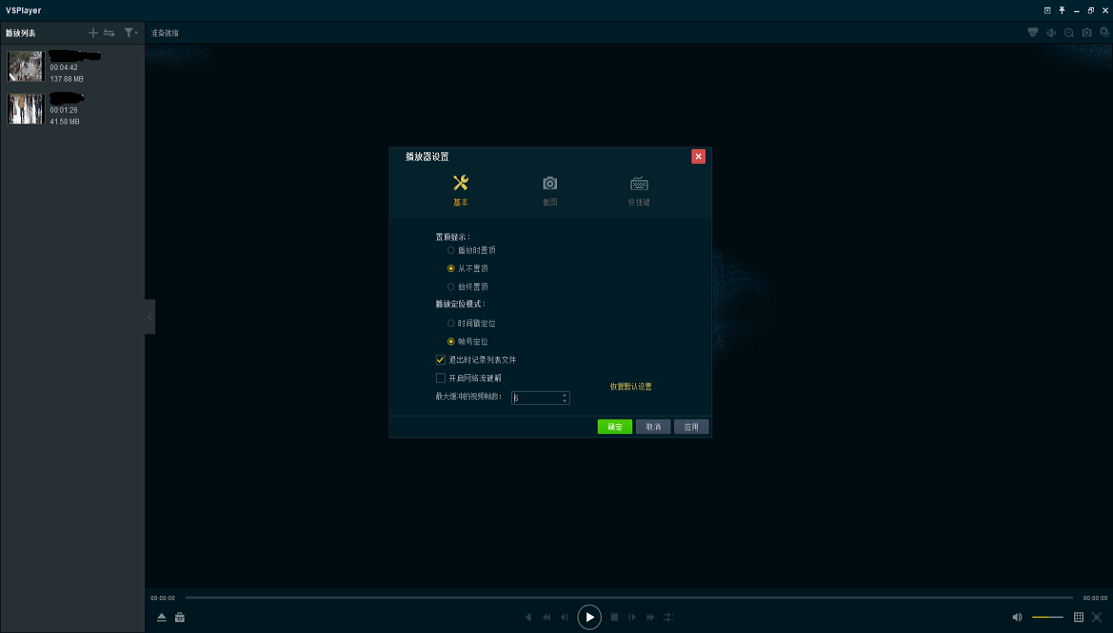Click the audio stream speaker icon
The image size is (1113, 633).
pyautogui.click(x=1051, y=32)
